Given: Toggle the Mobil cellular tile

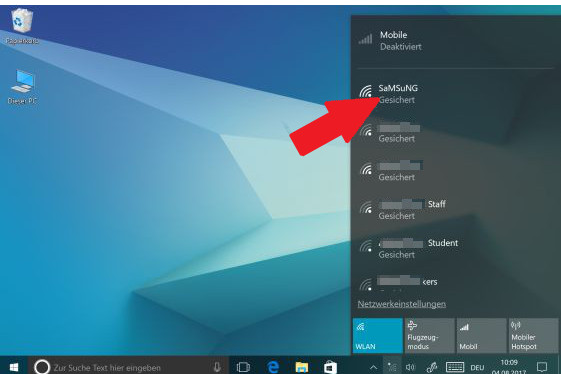Looking at the screenshot, I should pyautogui.click(x=481, y=335).
